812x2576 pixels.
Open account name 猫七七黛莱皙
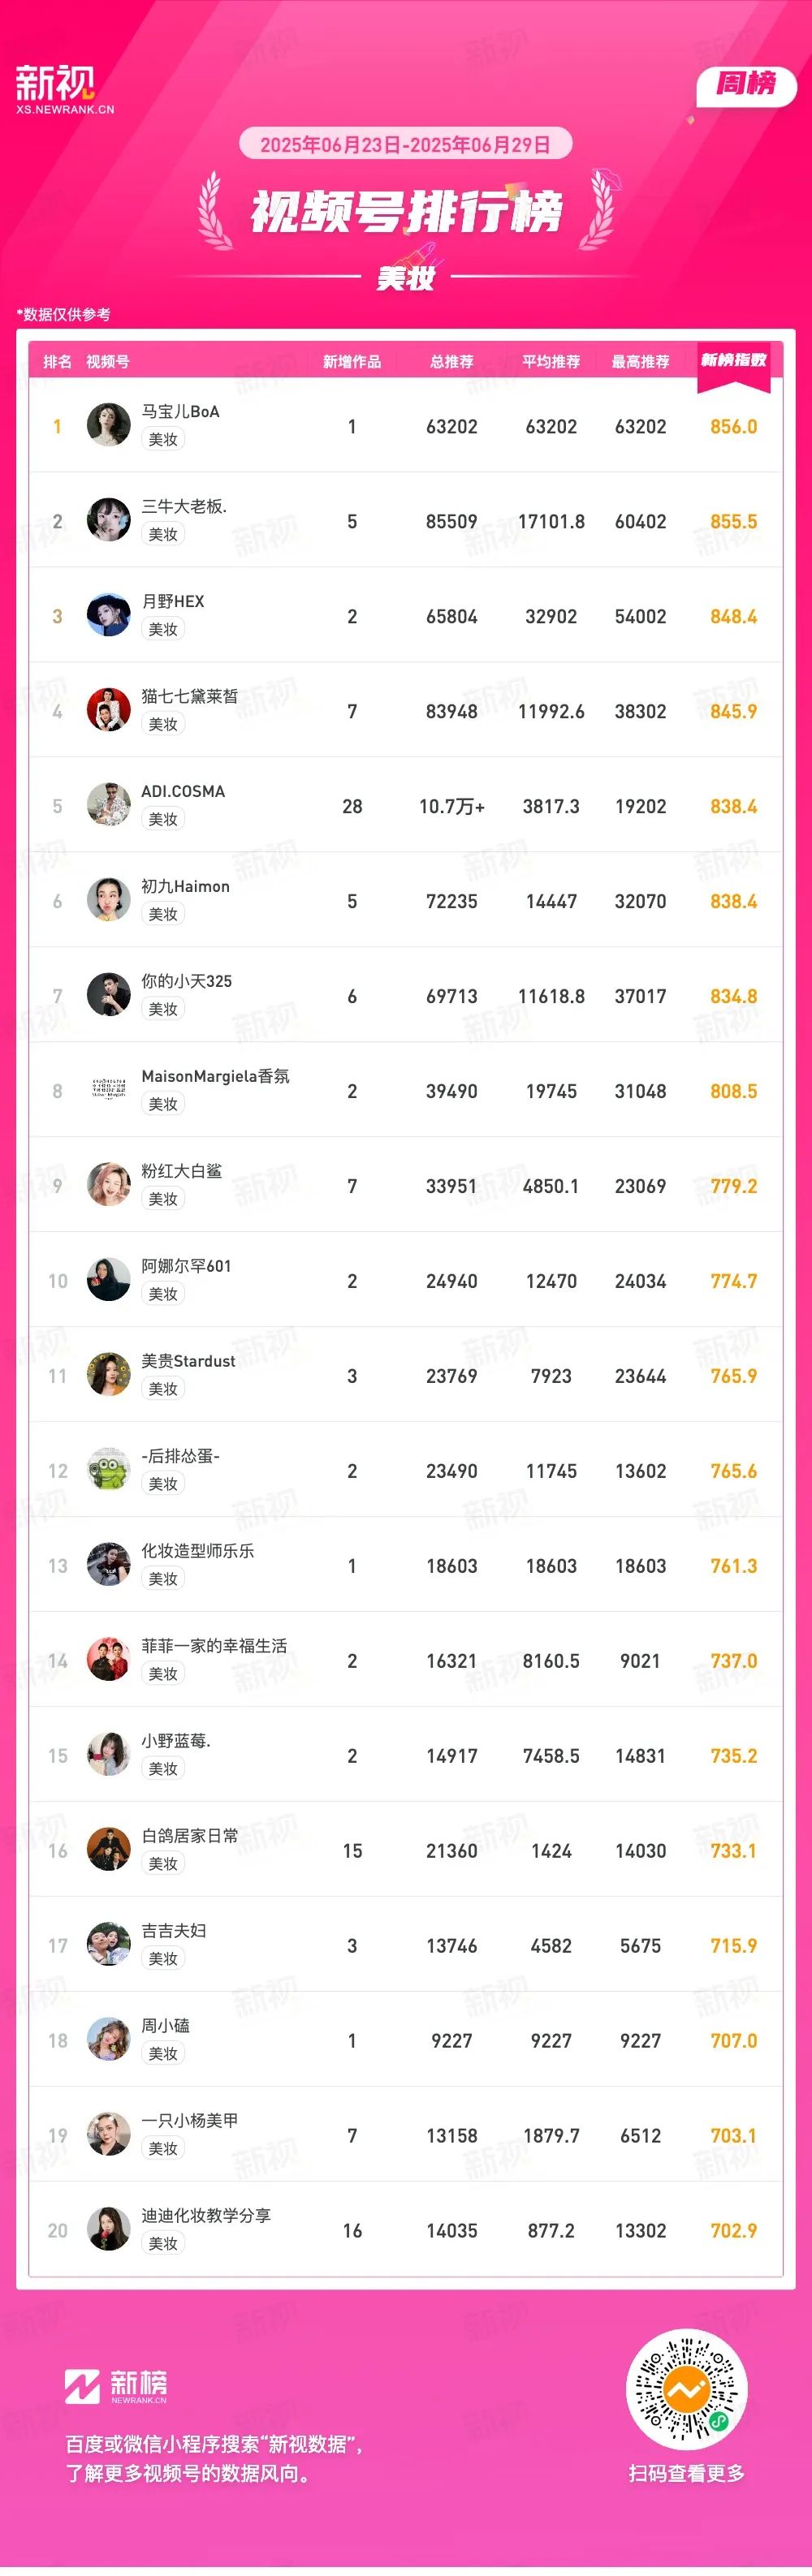[x=190, y=696]
